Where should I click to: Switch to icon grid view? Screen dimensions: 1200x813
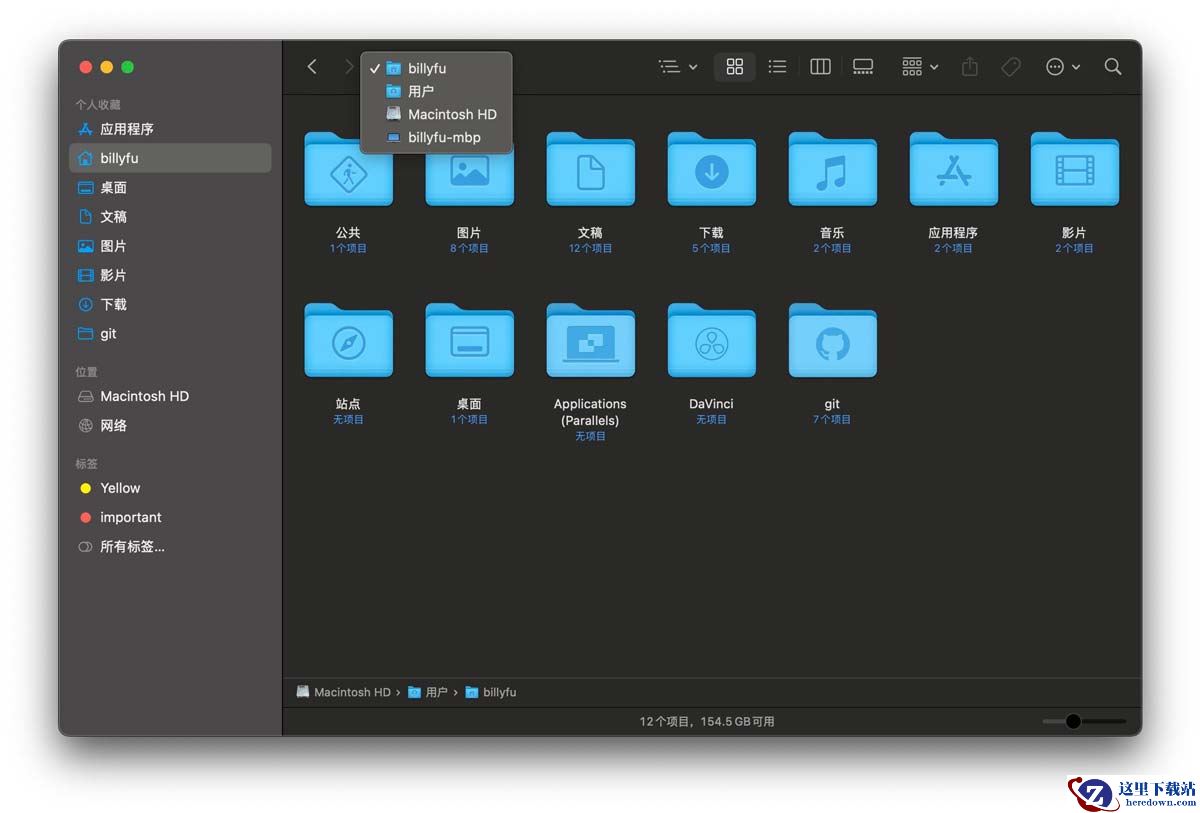(735, 67)
